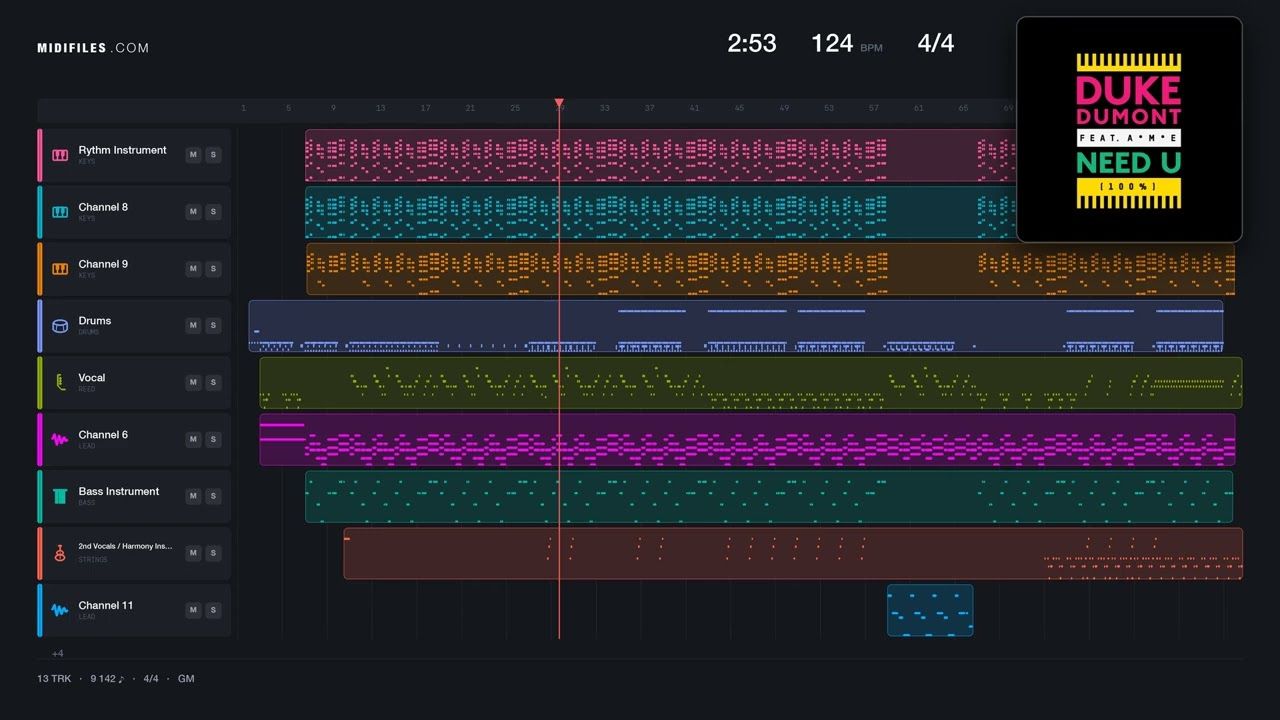Select the olive Vocal note clip

click(x=751, y=383)
